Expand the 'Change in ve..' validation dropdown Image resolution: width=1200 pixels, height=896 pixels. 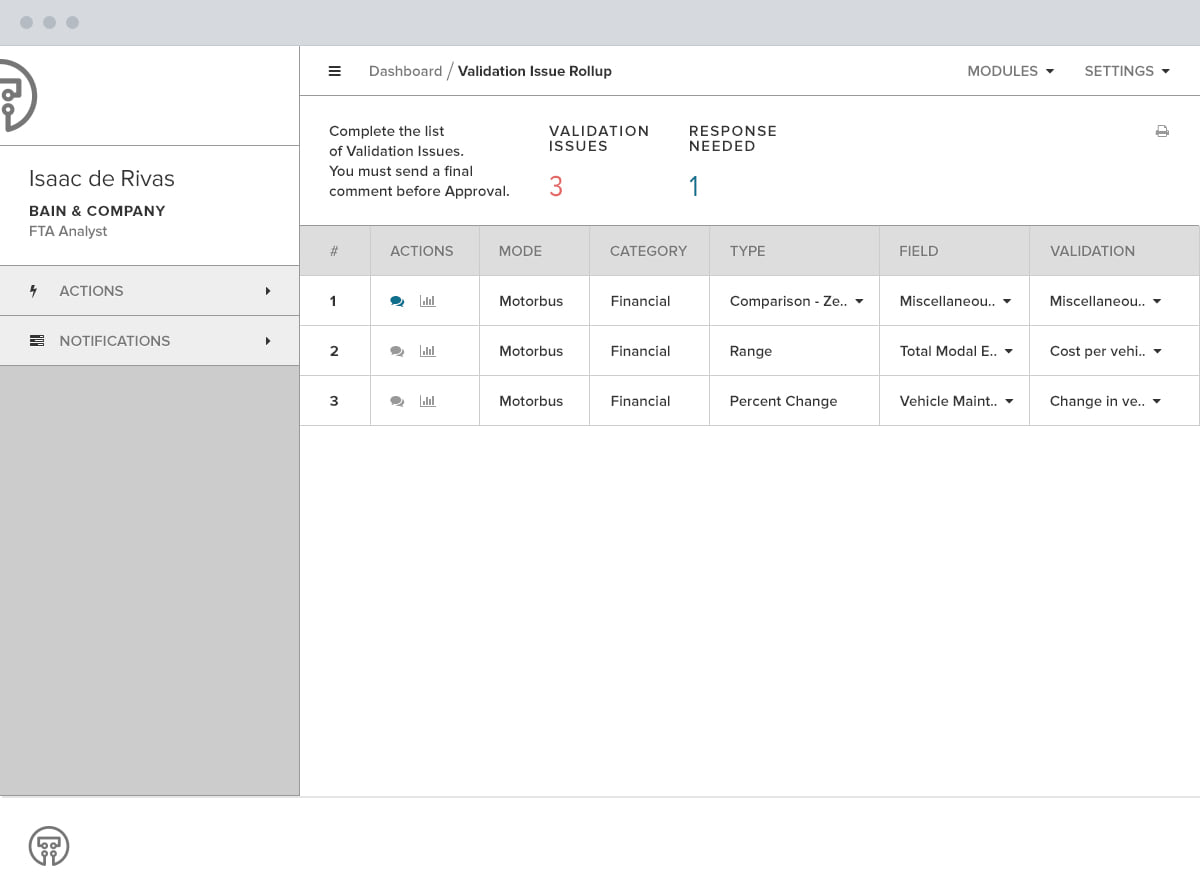(1157, 401)
